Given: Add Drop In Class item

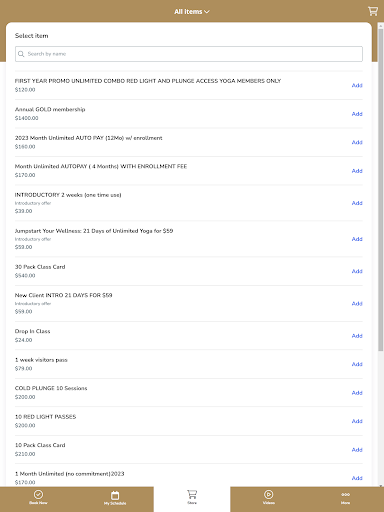Looking at the screenshot, I should point(357,336).
